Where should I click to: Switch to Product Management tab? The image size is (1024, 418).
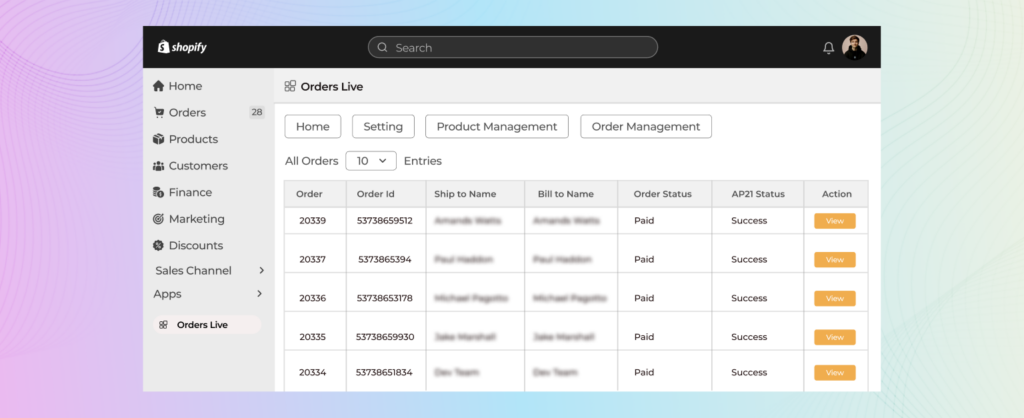coord(496,127)
